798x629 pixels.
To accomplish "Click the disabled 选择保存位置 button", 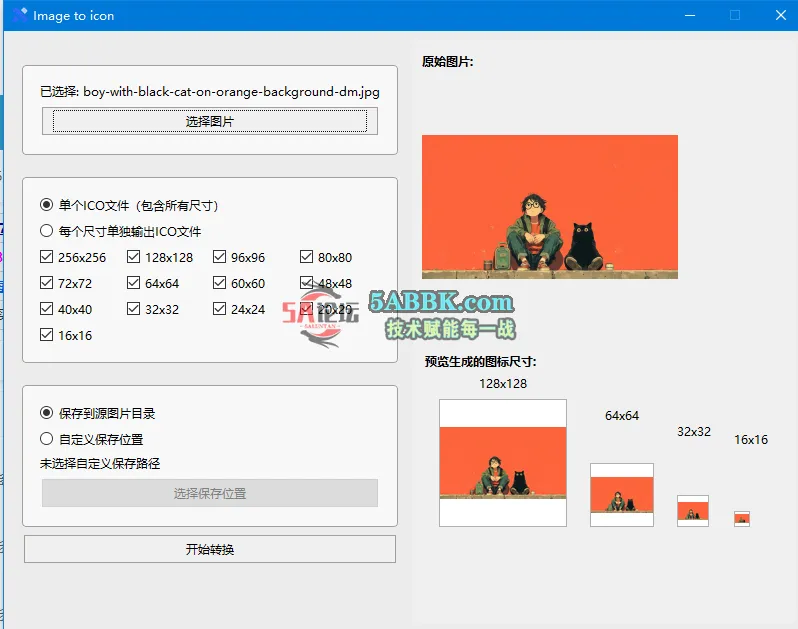I will point(210,493).
